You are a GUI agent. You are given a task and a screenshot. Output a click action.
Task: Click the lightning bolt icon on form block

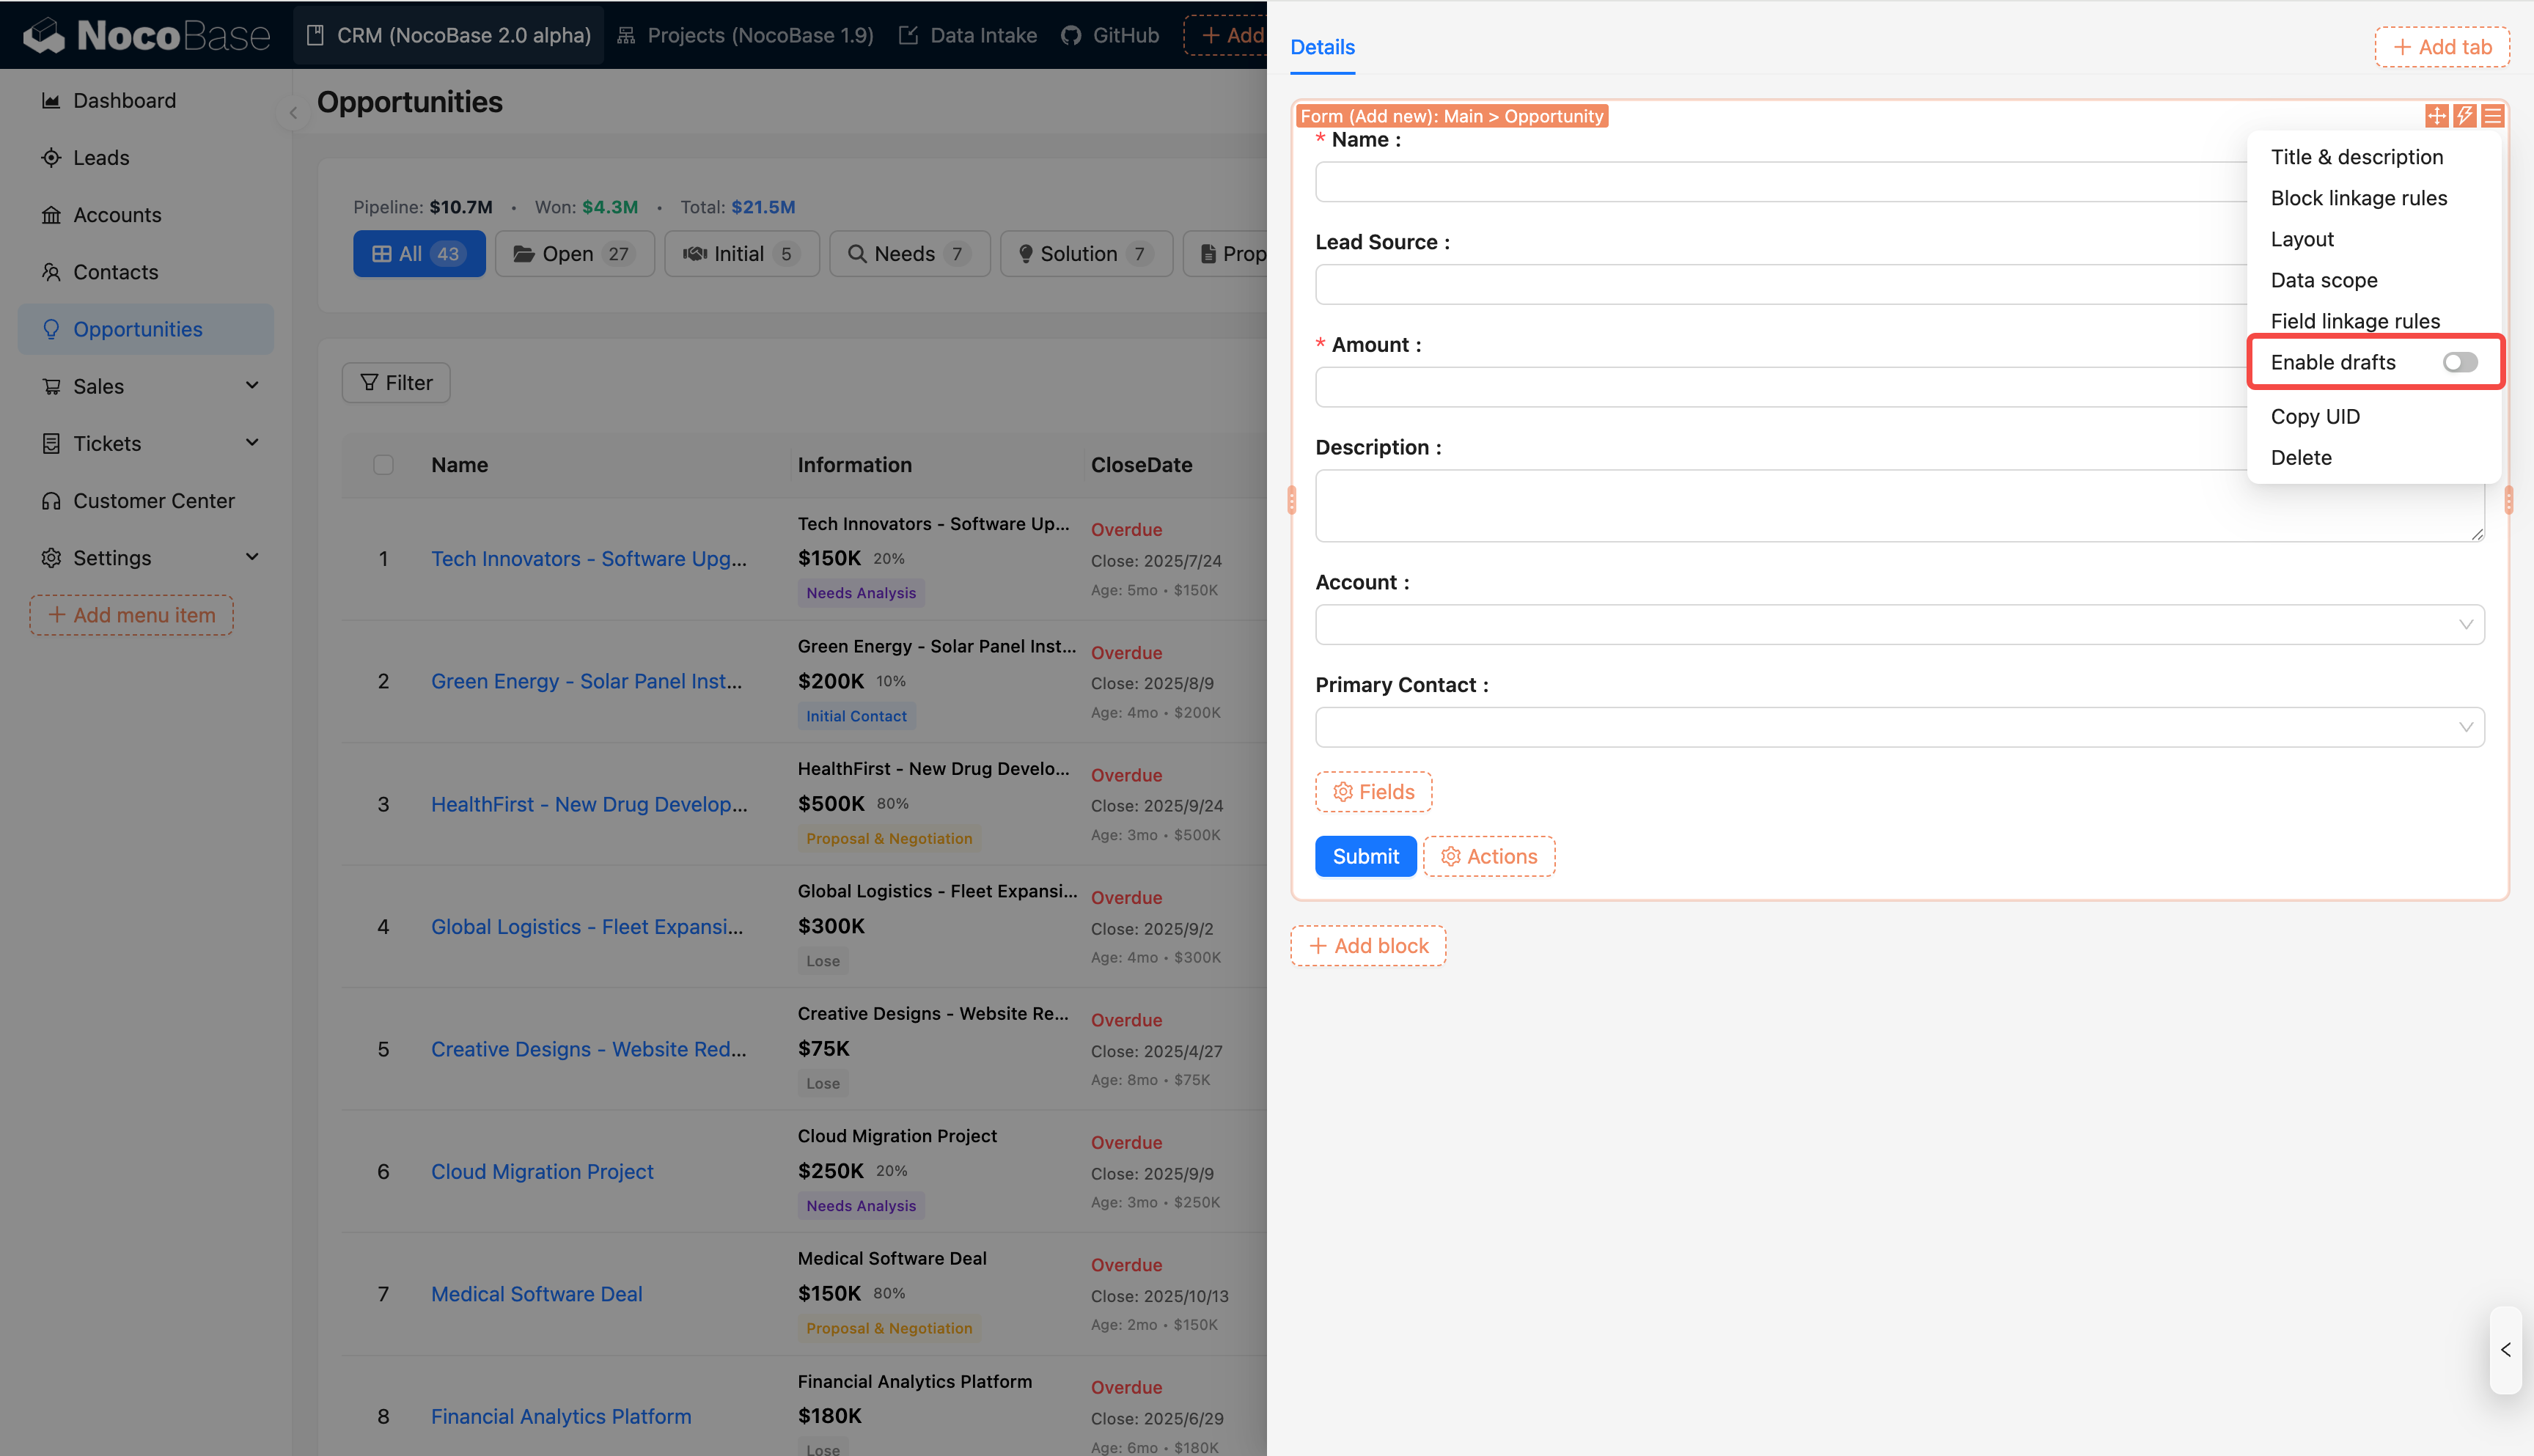(x=2464, y=116)
